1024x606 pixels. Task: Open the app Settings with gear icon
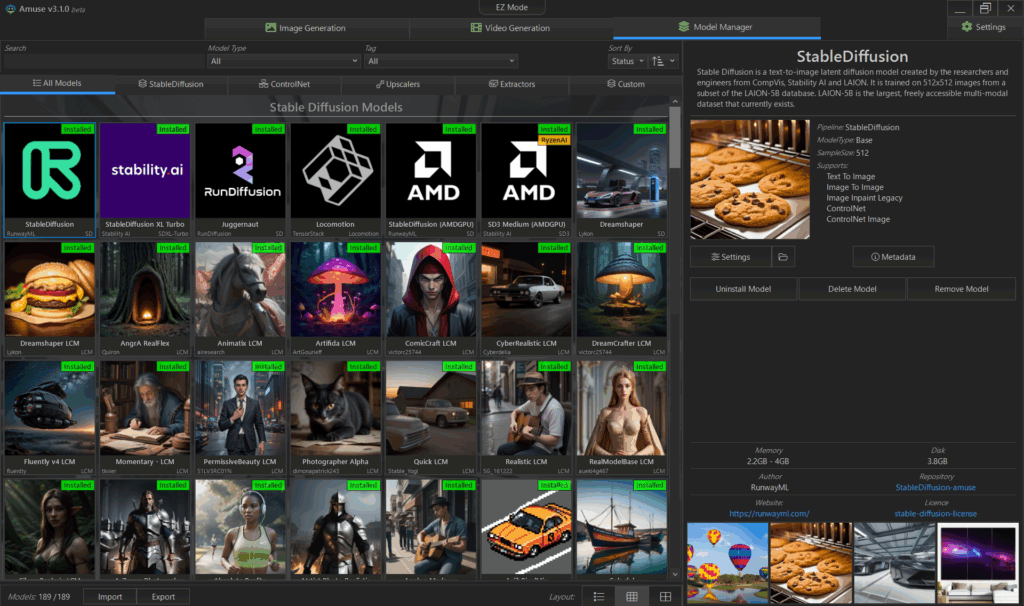[x=984, y=27]
